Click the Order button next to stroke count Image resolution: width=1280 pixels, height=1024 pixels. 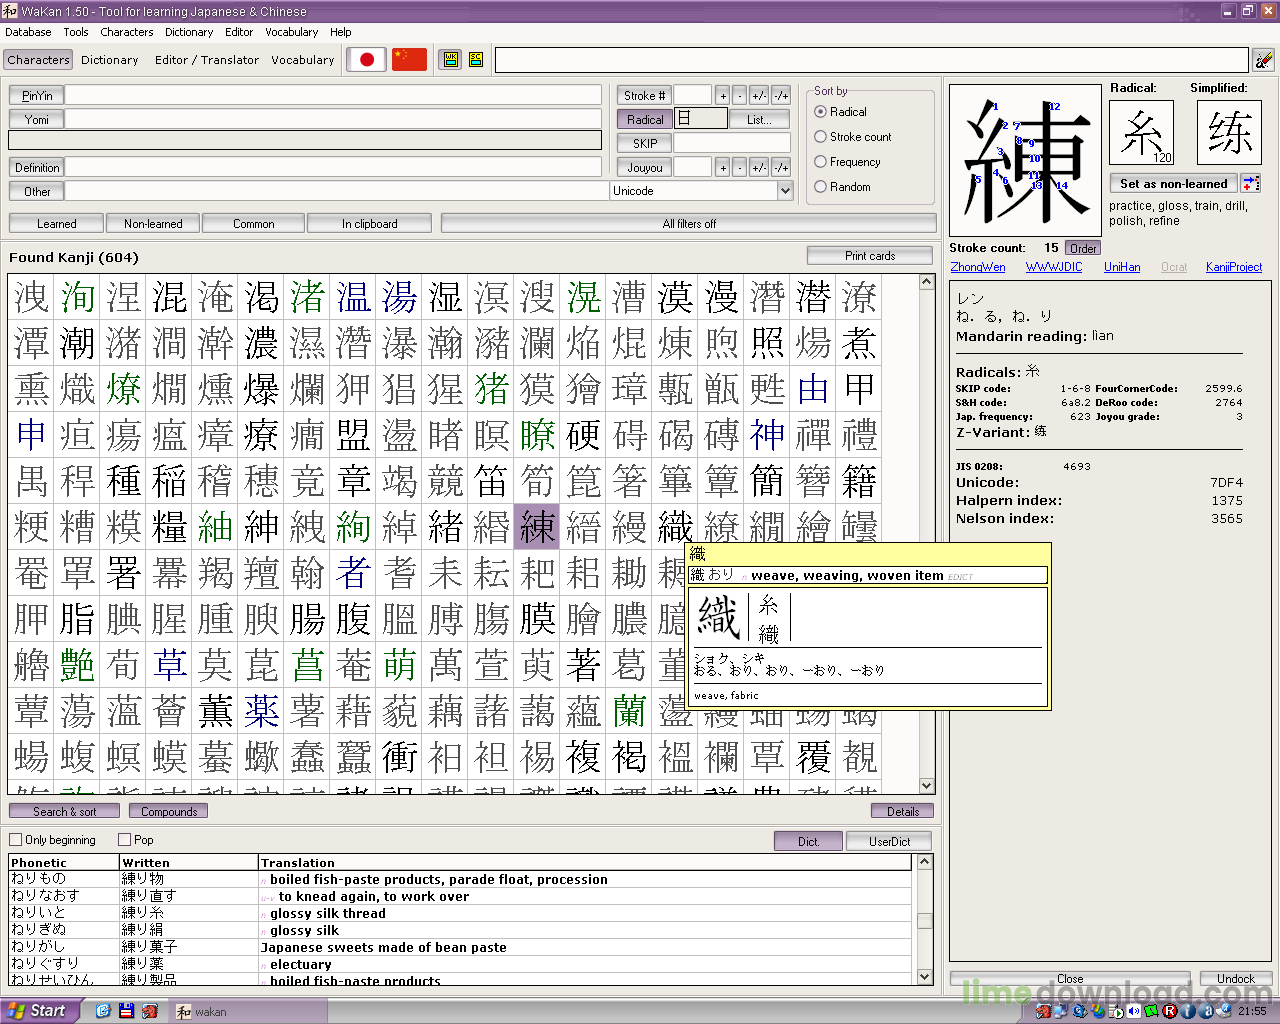1083,248
